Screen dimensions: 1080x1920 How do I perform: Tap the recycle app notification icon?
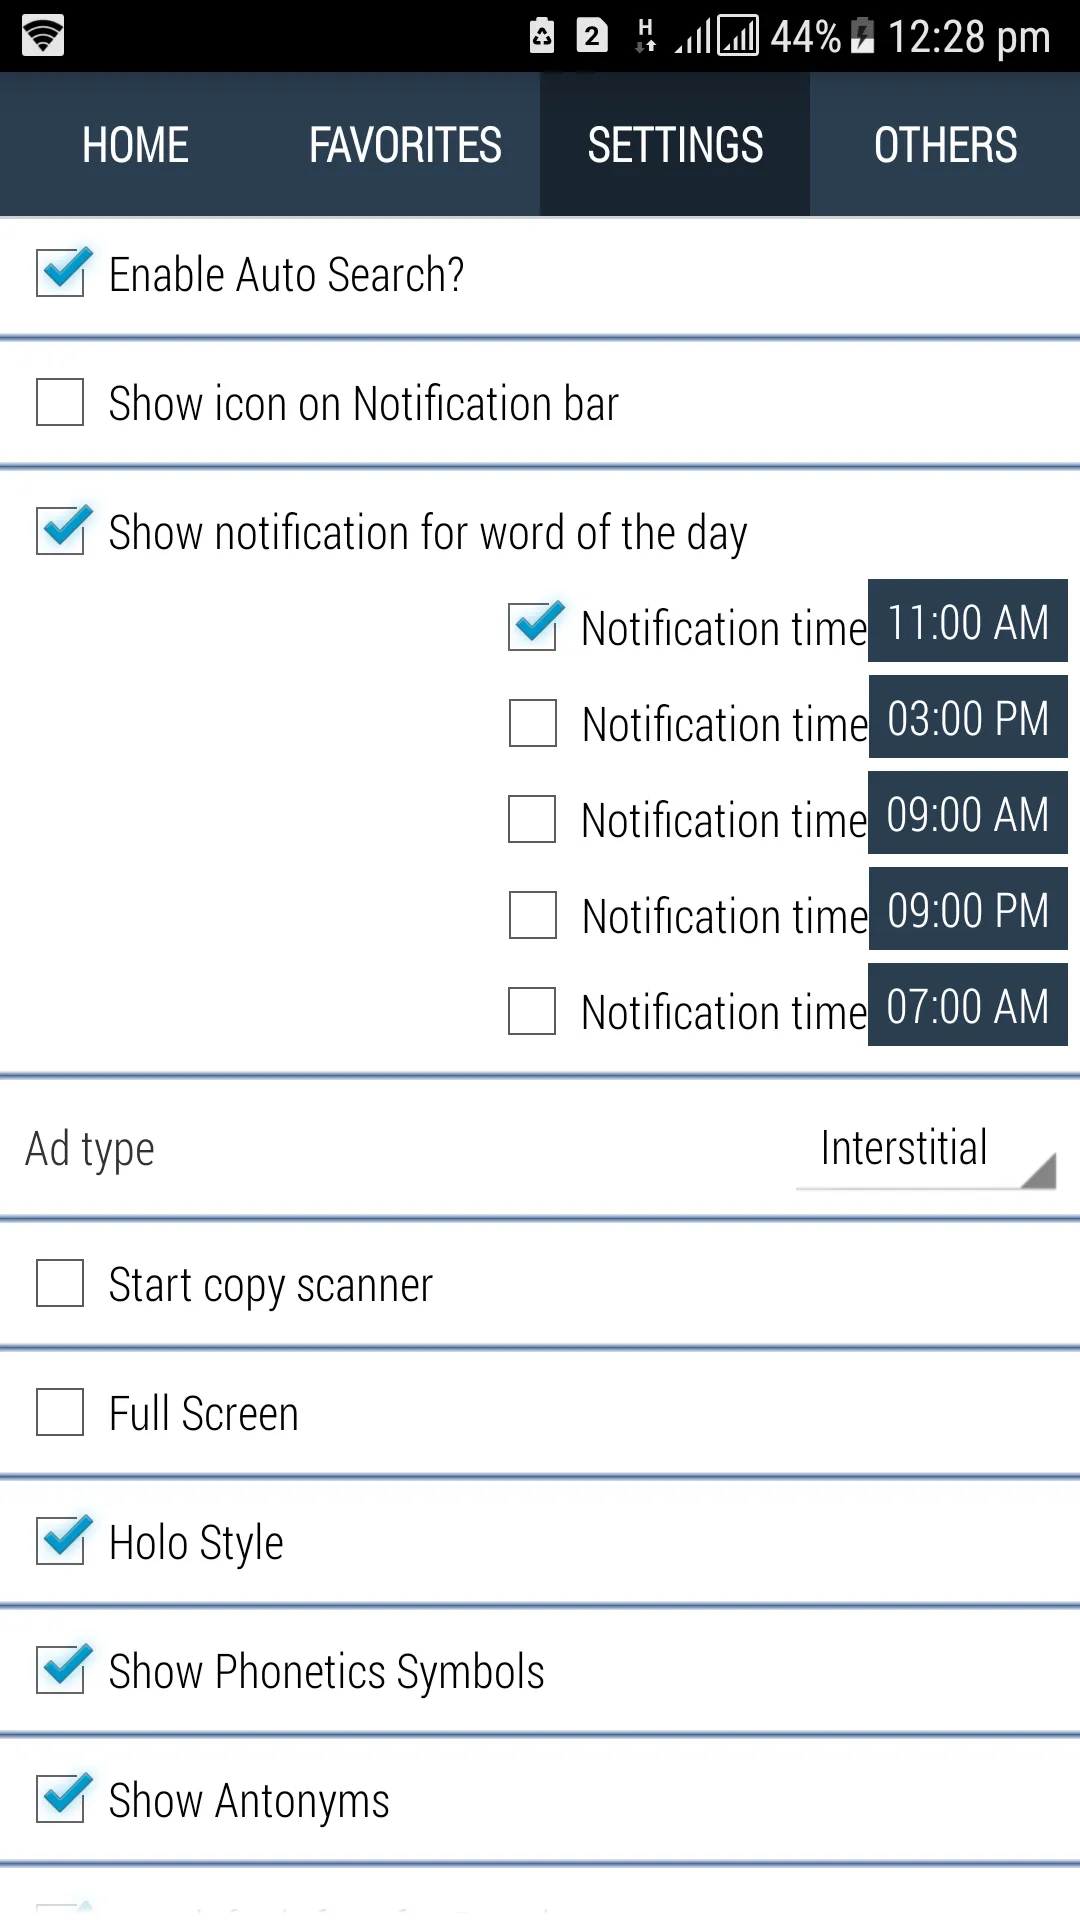click(x=542, y=36)
